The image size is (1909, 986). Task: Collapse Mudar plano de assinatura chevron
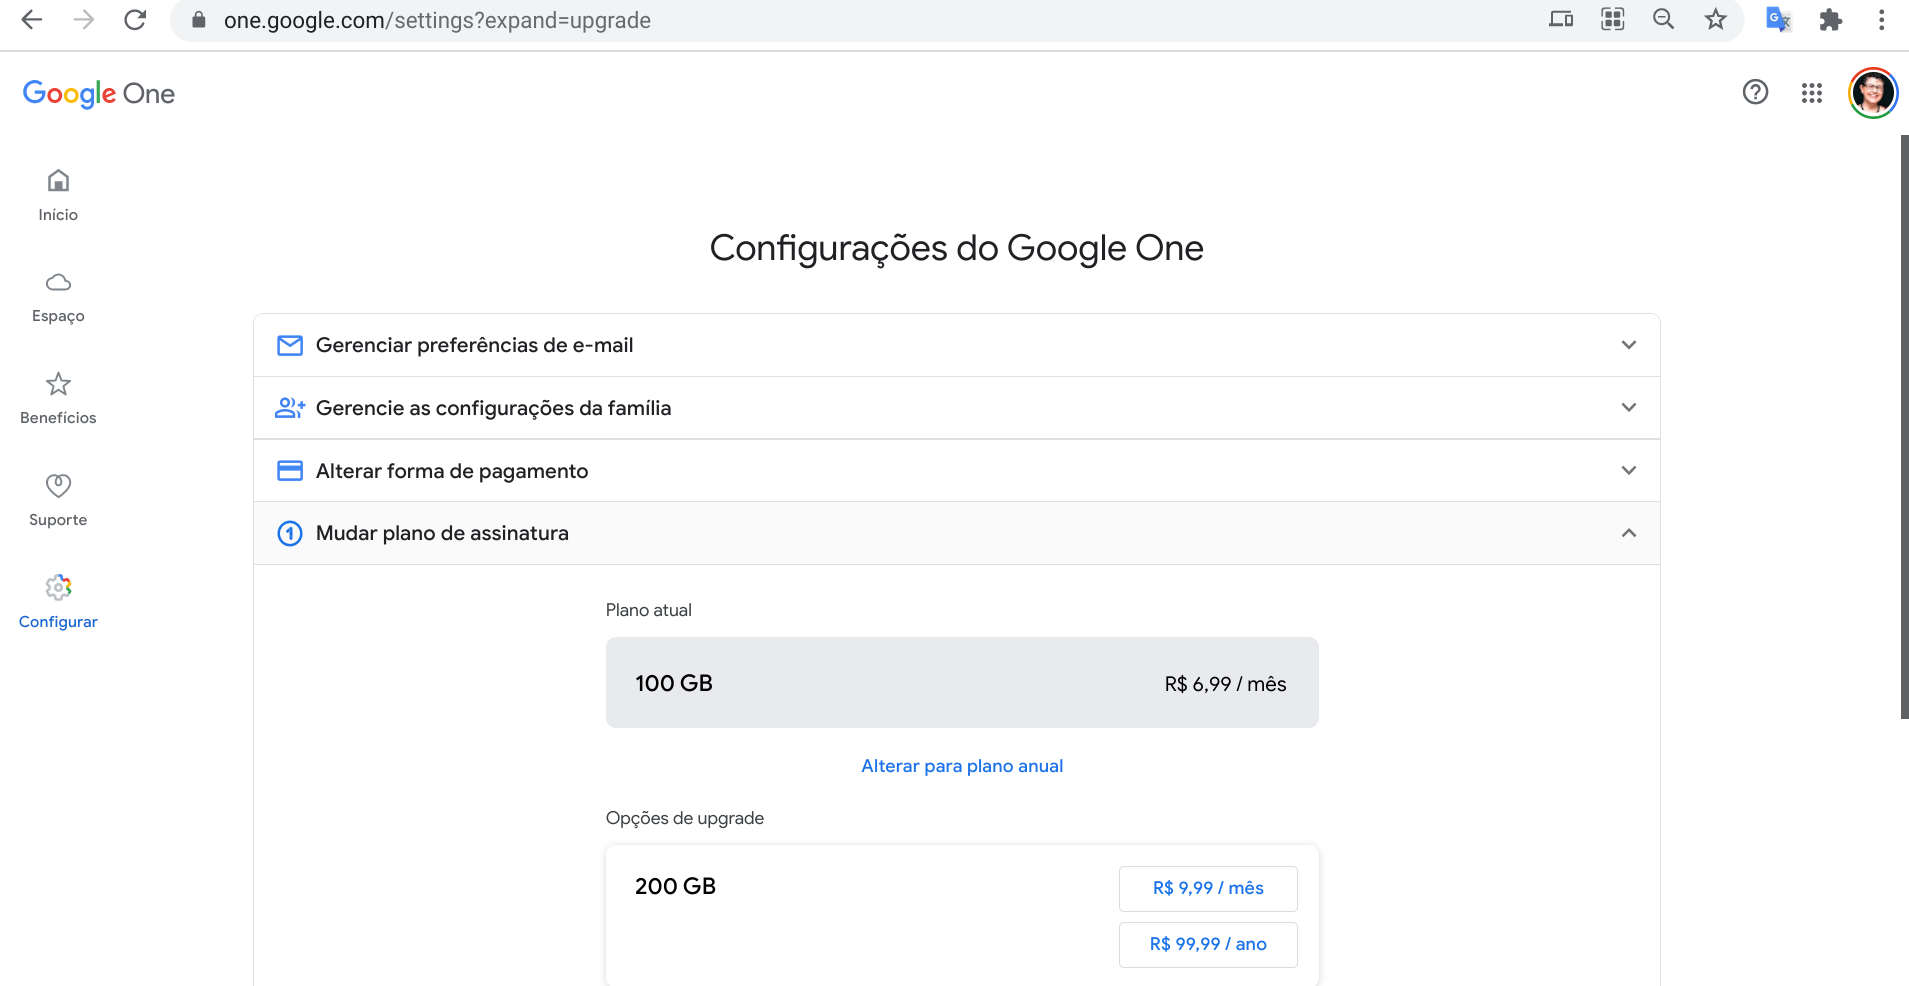click(1629, 533)
